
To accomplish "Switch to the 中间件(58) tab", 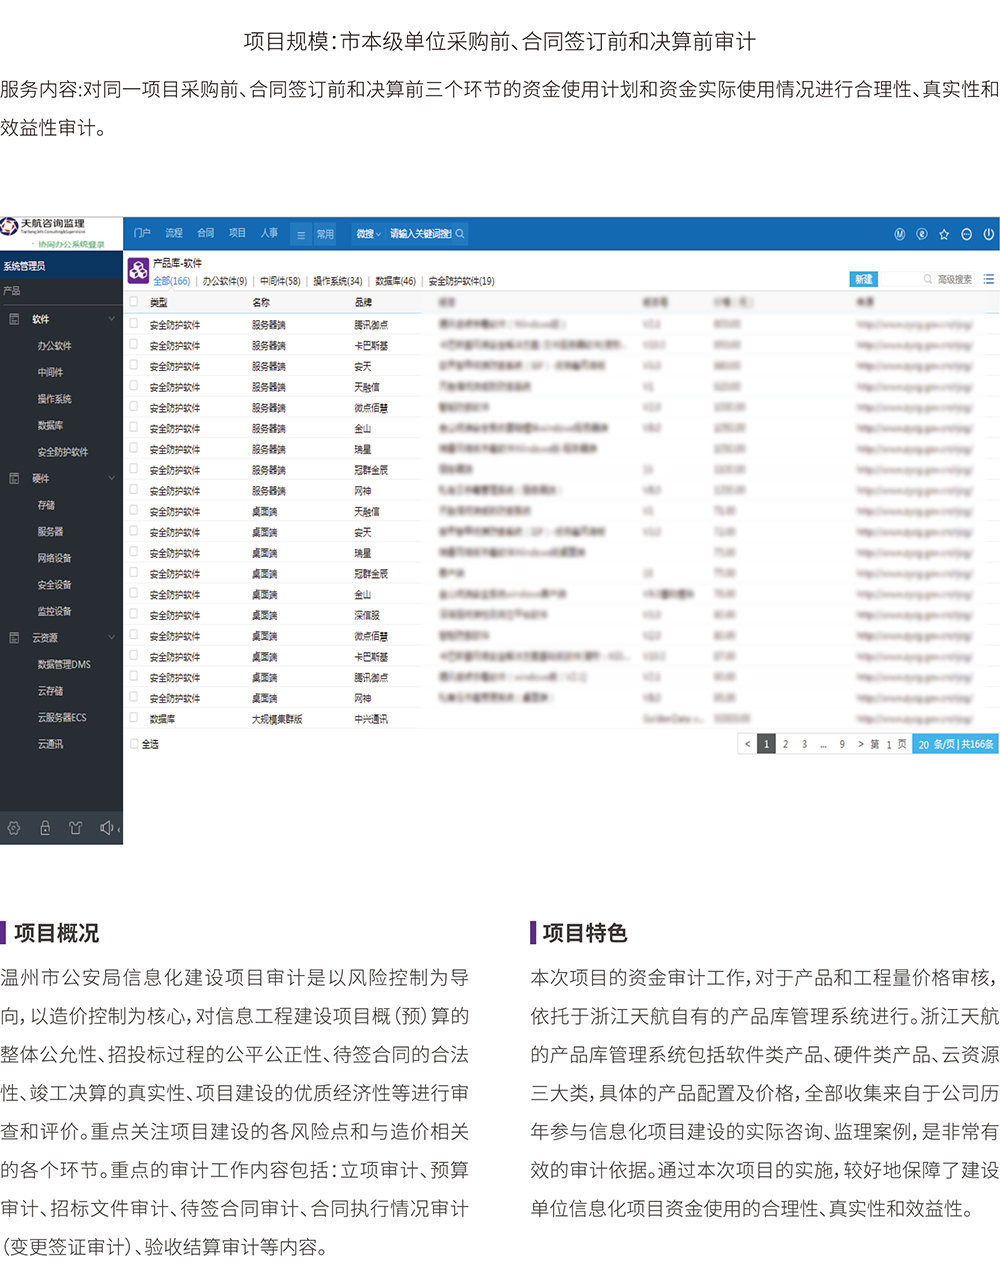I will (280, 281).
